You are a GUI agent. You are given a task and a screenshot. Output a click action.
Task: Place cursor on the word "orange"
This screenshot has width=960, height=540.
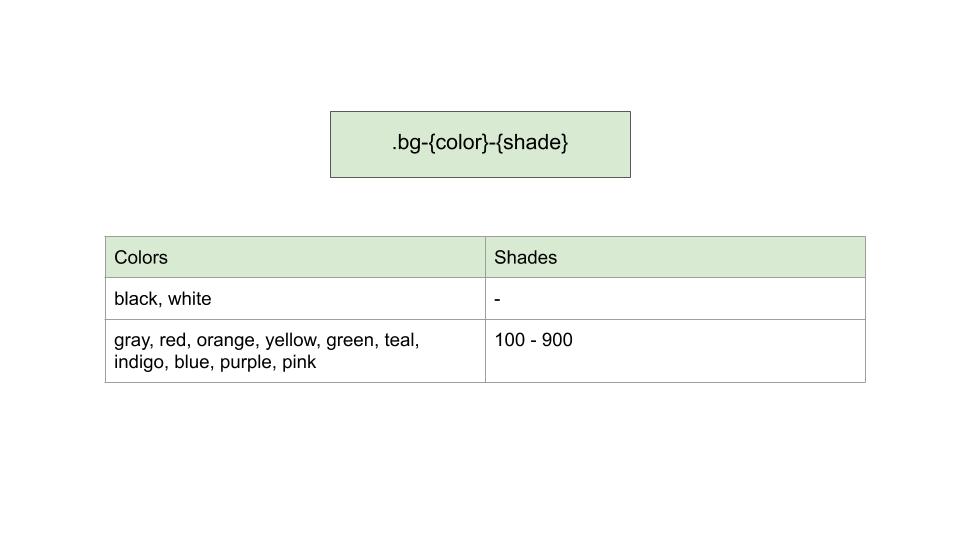click(225, 341)
